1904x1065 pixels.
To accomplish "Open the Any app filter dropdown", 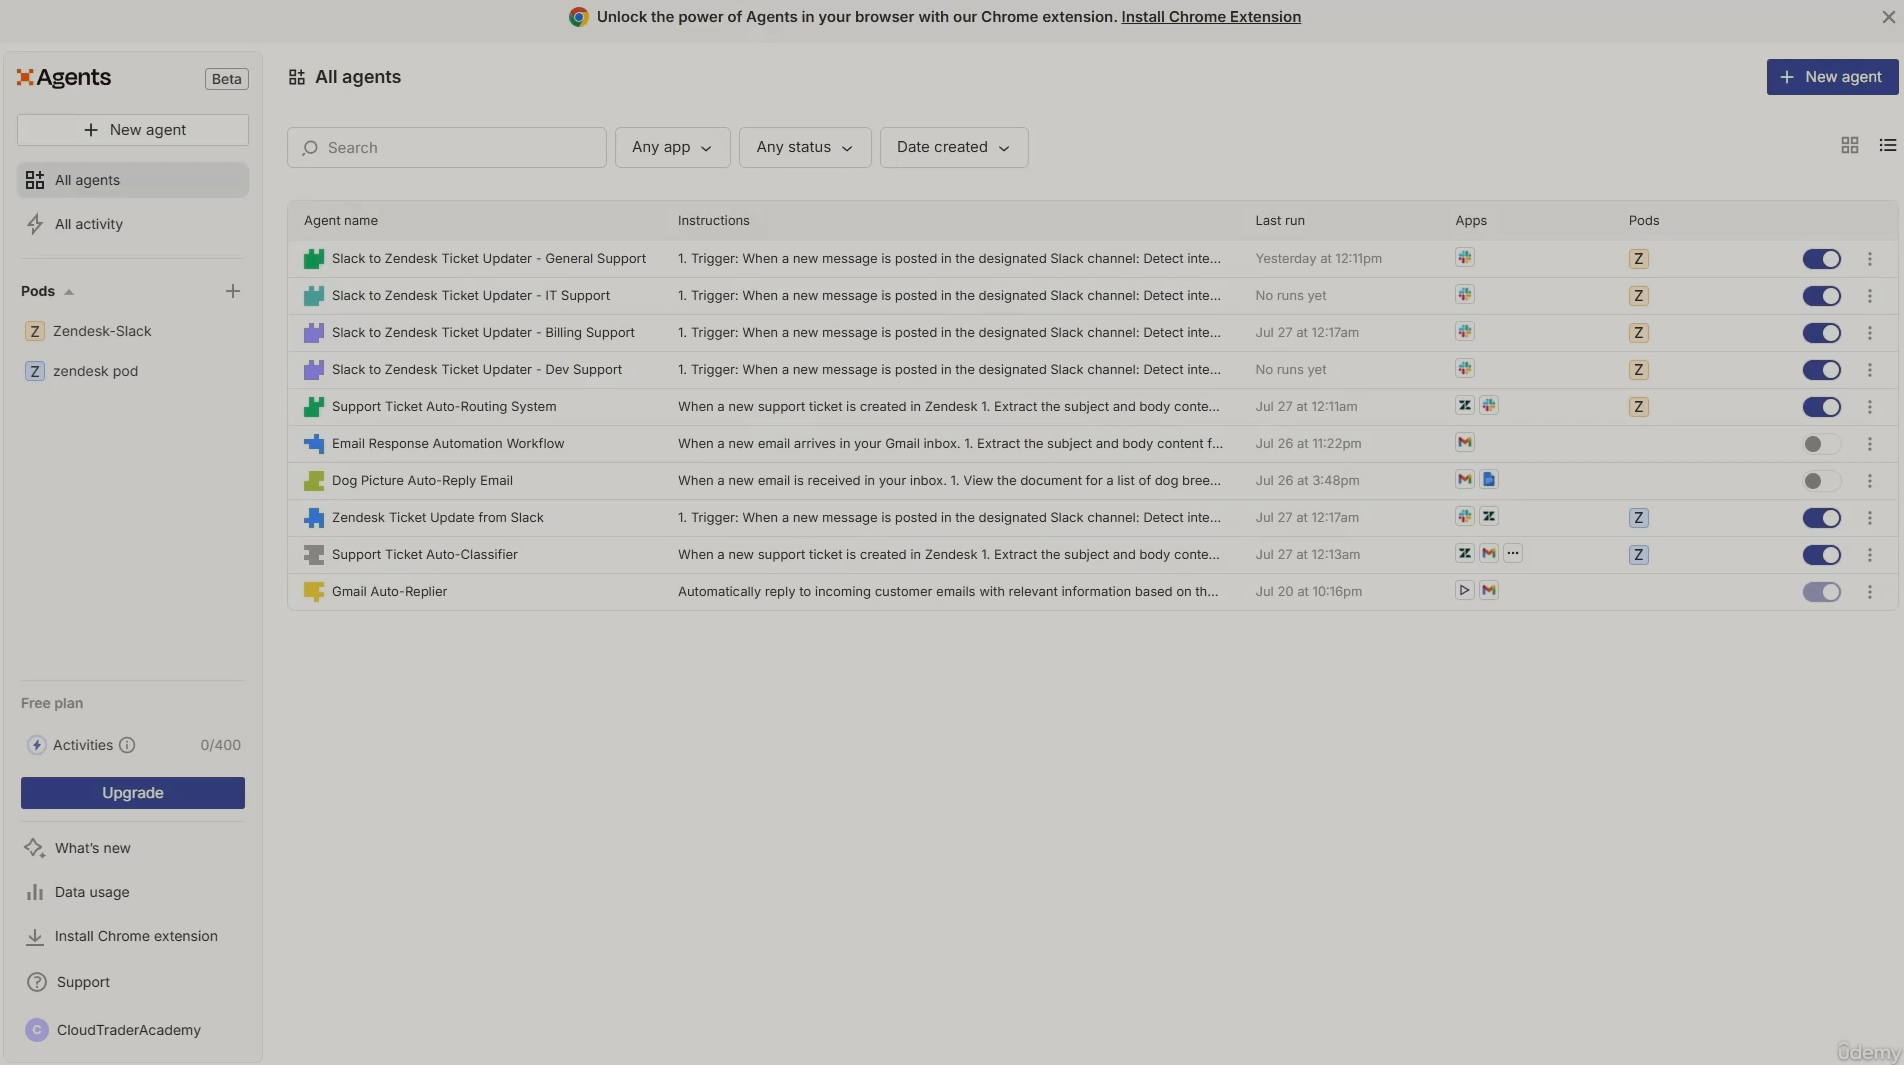I will (672, 147).
